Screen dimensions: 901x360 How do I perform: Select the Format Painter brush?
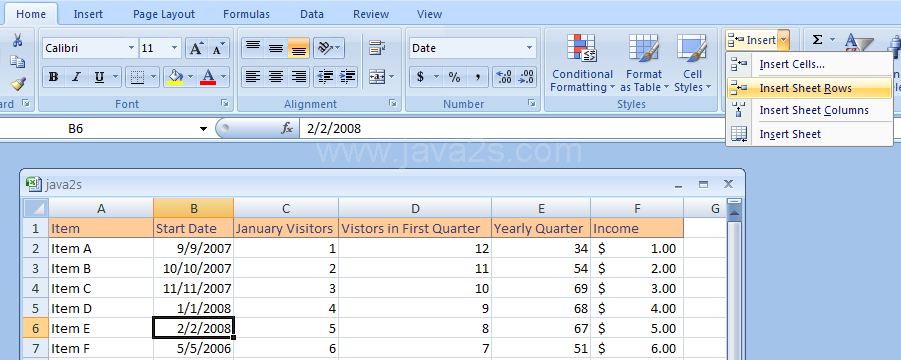pyautogui.click(x=18, y=84)
